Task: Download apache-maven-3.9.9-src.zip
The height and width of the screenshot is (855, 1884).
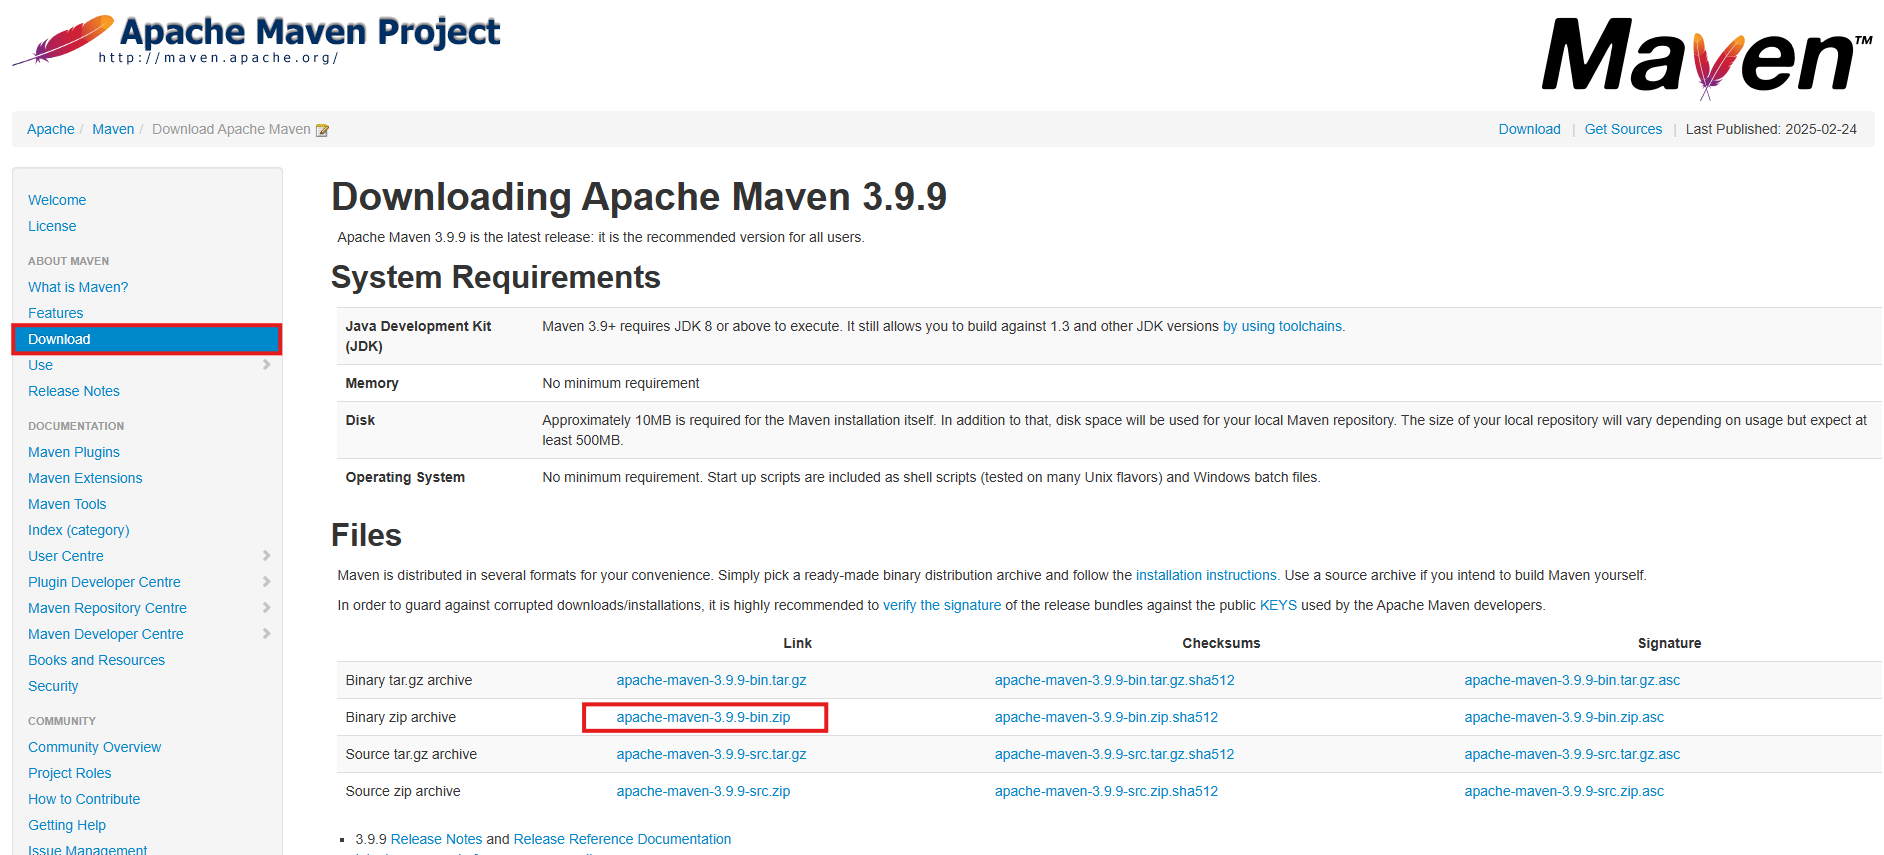Action: (703, 791)
